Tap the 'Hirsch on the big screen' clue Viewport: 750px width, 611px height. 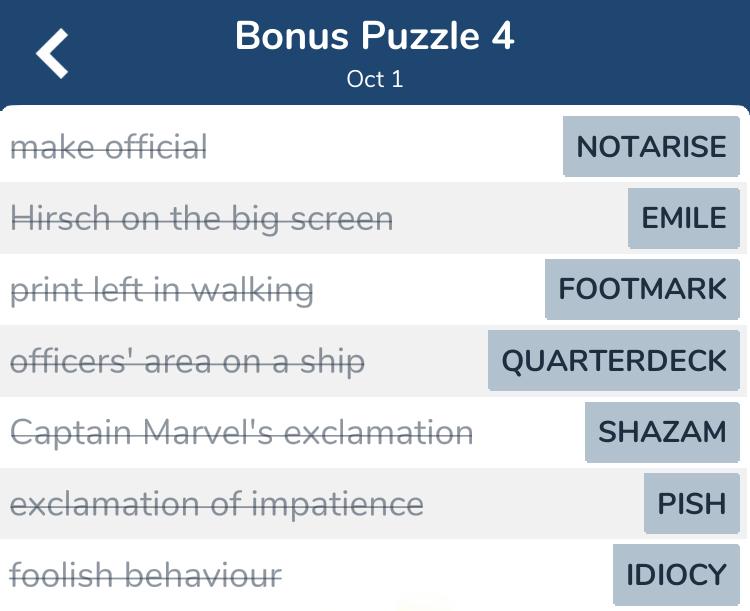point(201,219)
